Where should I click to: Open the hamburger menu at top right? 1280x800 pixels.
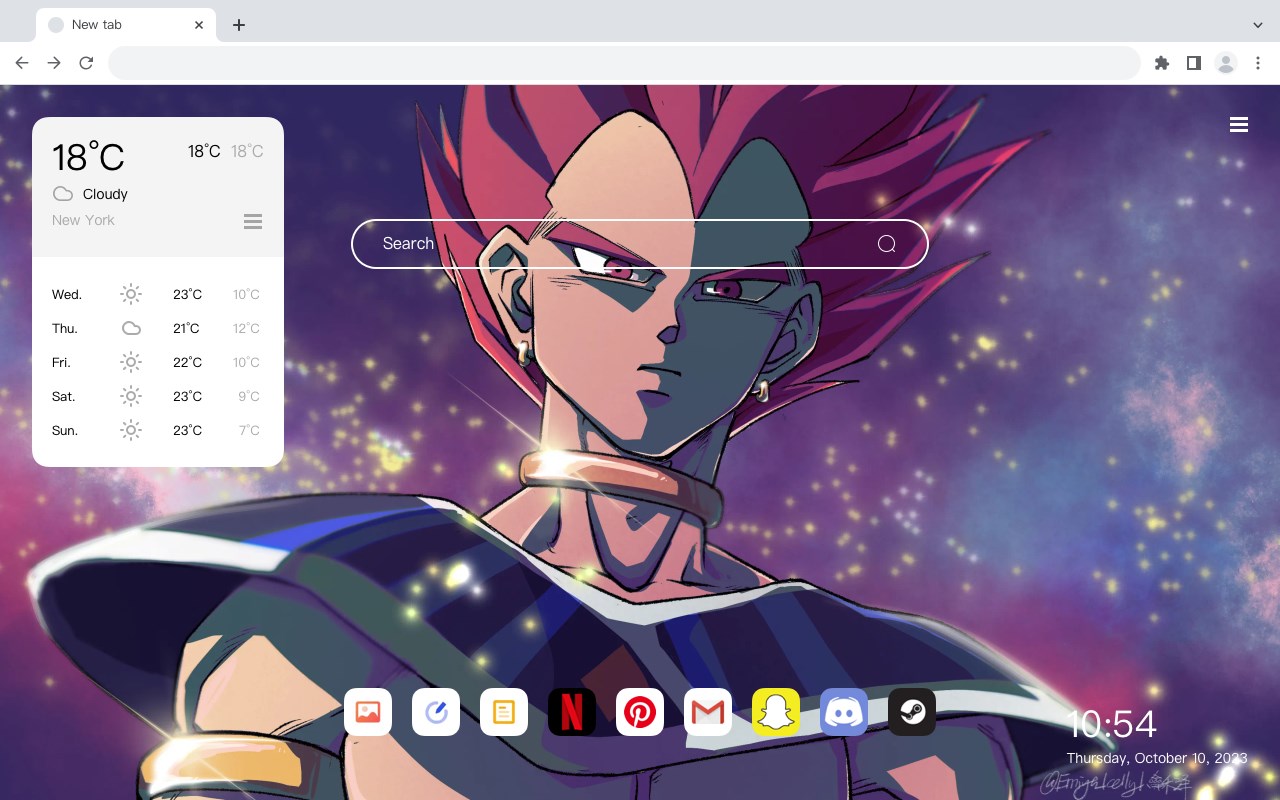coord(1239,125)
